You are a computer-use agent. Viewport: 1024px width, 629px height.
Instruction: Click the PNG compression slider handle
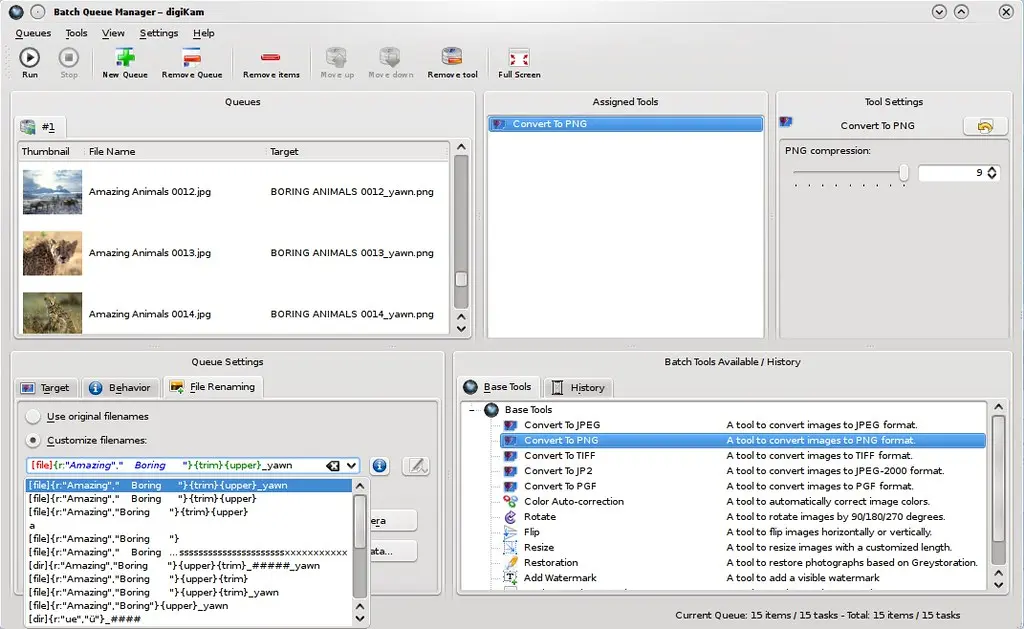(x=904, y=173)
